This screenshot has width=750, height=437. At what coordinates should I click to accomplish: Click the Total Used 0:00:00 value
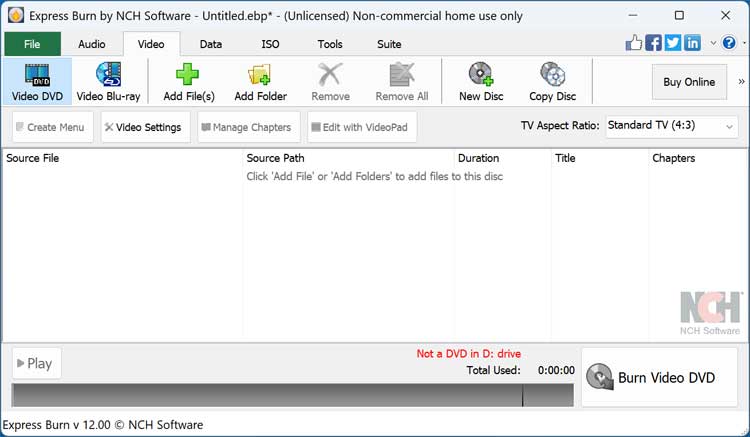click(556, 370)
